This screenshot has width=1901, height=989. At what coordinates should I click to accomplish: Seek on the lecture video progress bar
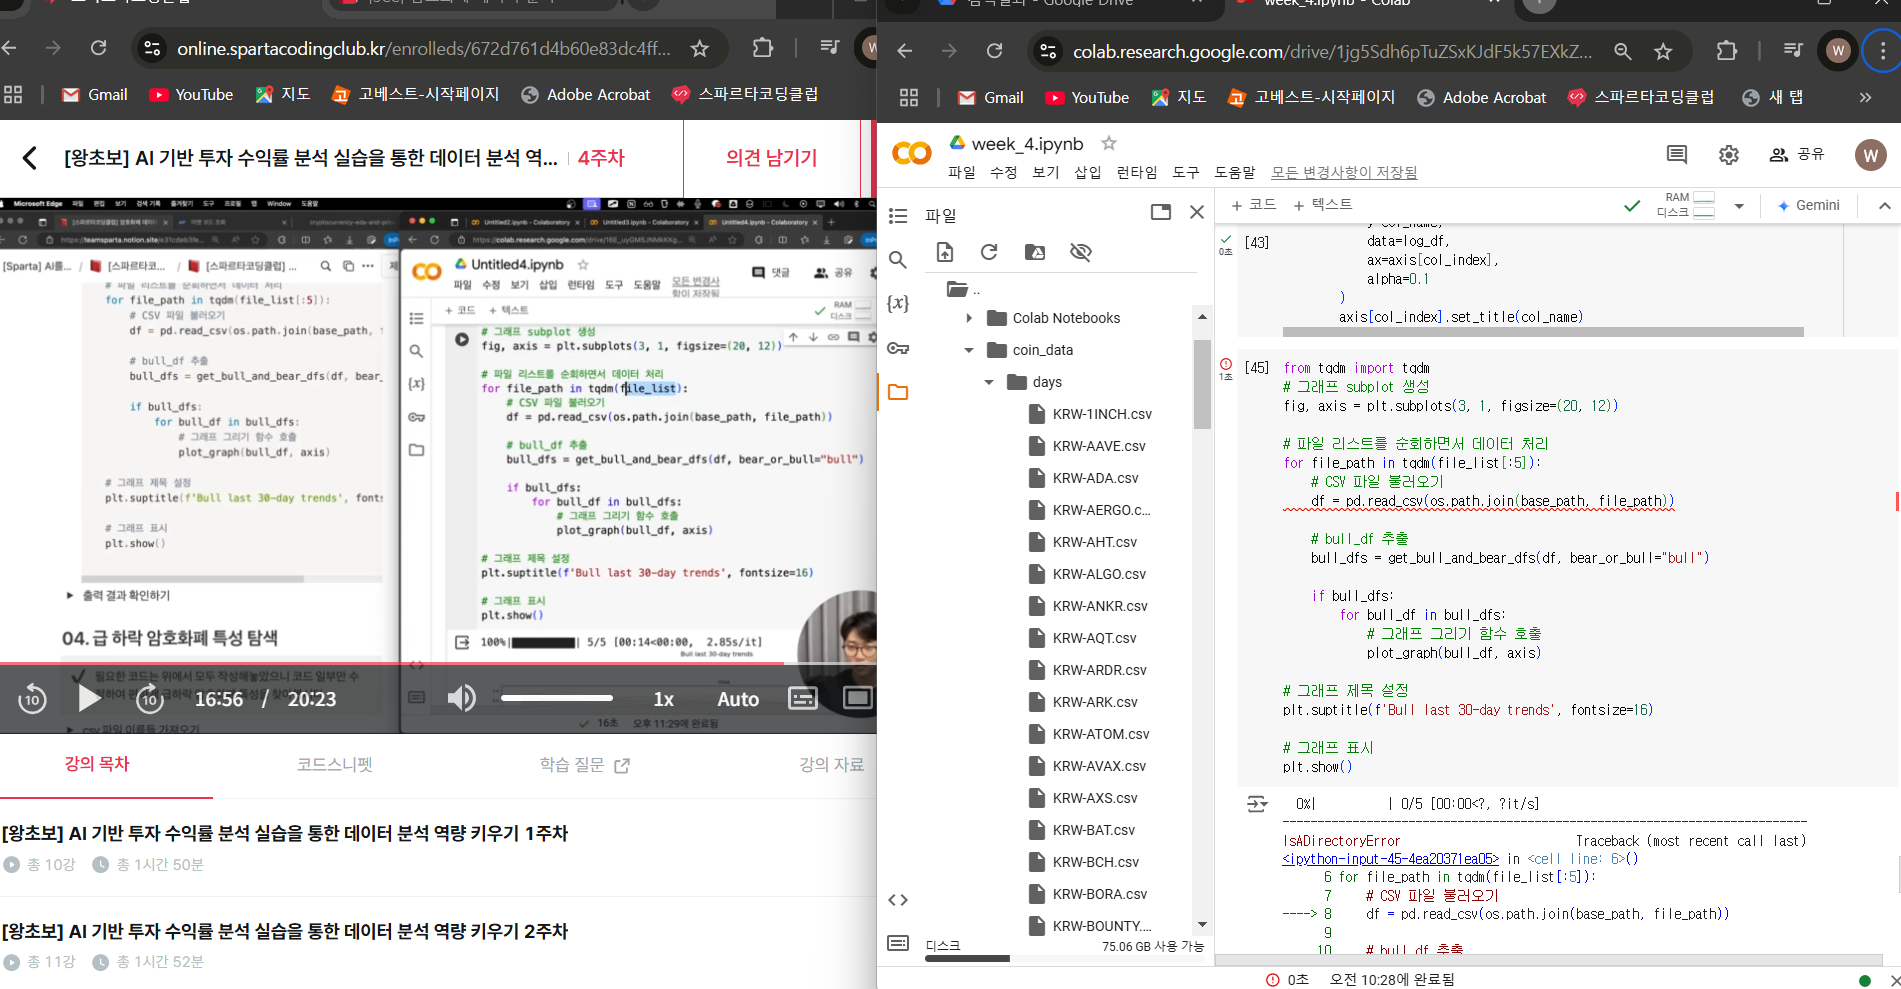tap(438, 663)
